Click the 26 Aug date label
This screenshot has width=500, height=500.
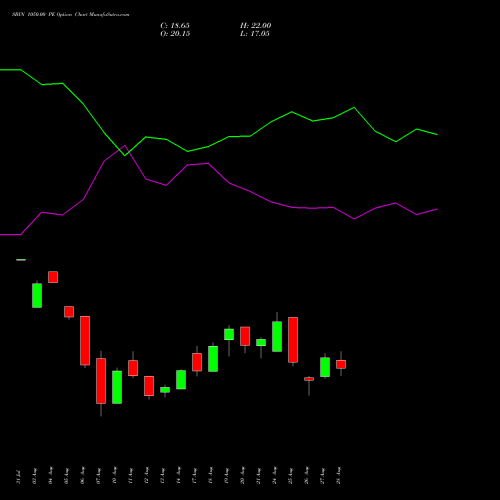pos(306,476)
